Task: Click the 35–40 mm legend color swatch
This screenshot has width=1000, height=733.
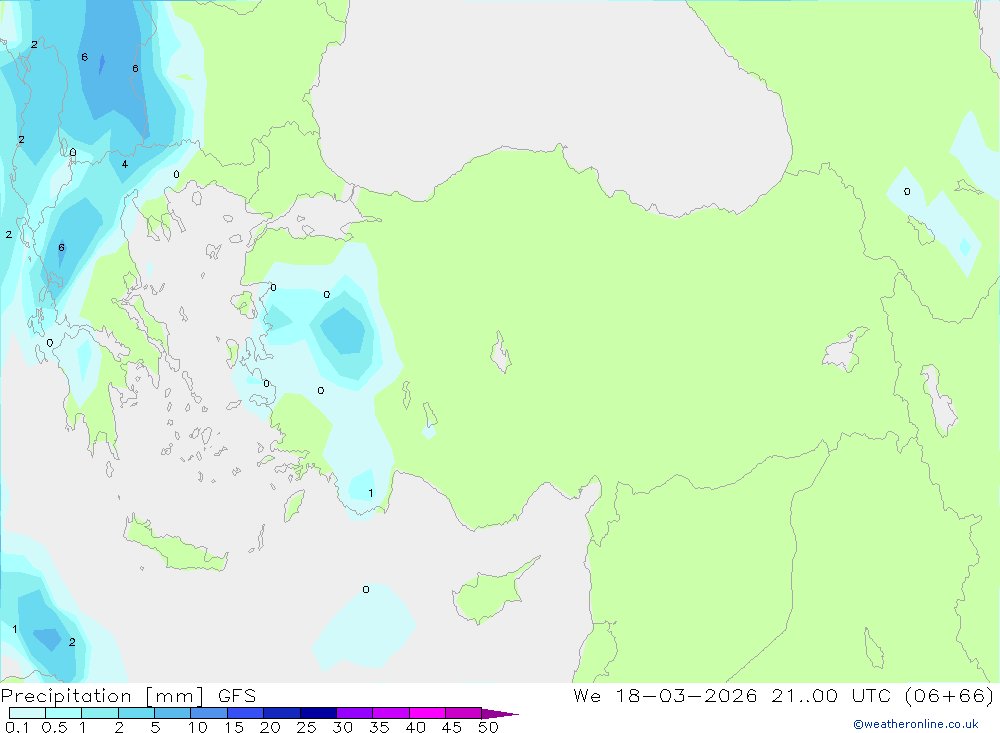Action: click(391, 713)
